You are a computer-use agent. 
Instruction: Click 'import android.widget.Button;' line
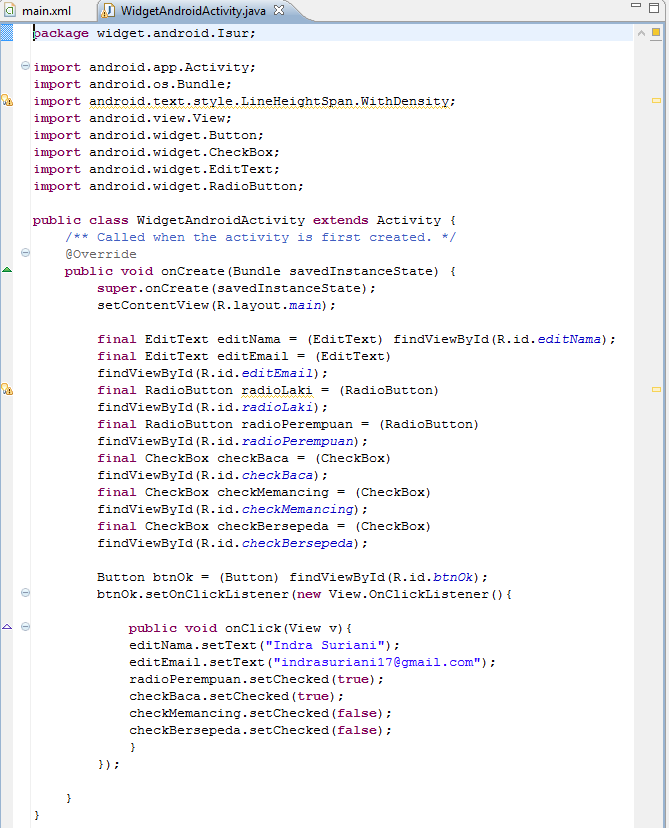pos(148,135)
